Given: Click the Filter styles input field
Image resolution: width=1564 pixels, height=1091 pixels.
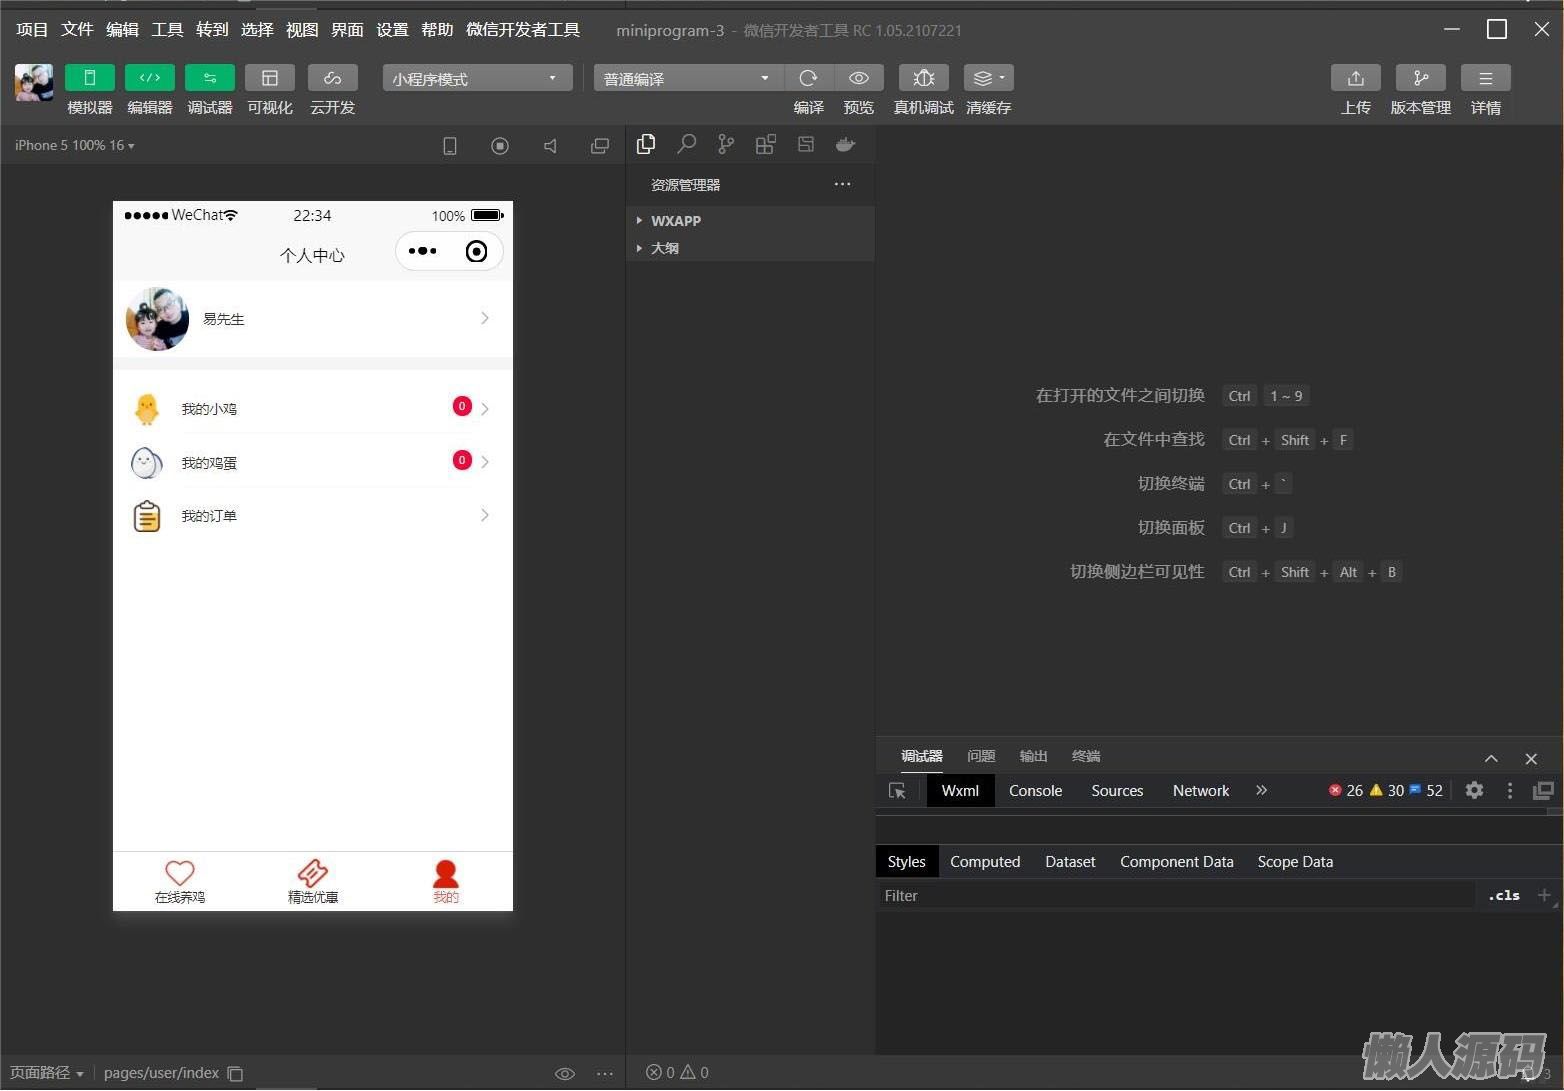Looking at the screenshot, I should 1175,896.
